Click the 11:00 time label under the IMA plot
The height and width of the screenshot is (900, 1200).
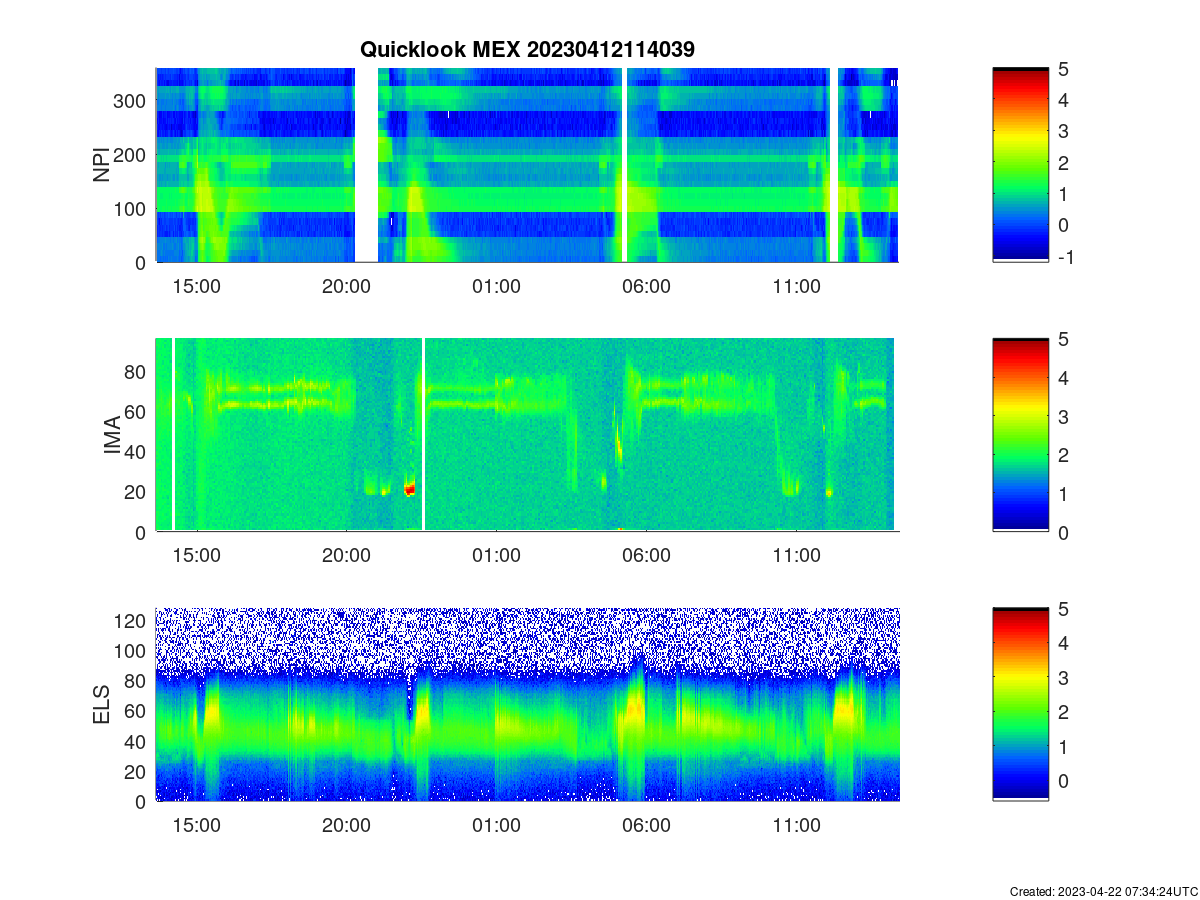coord(797,556)
